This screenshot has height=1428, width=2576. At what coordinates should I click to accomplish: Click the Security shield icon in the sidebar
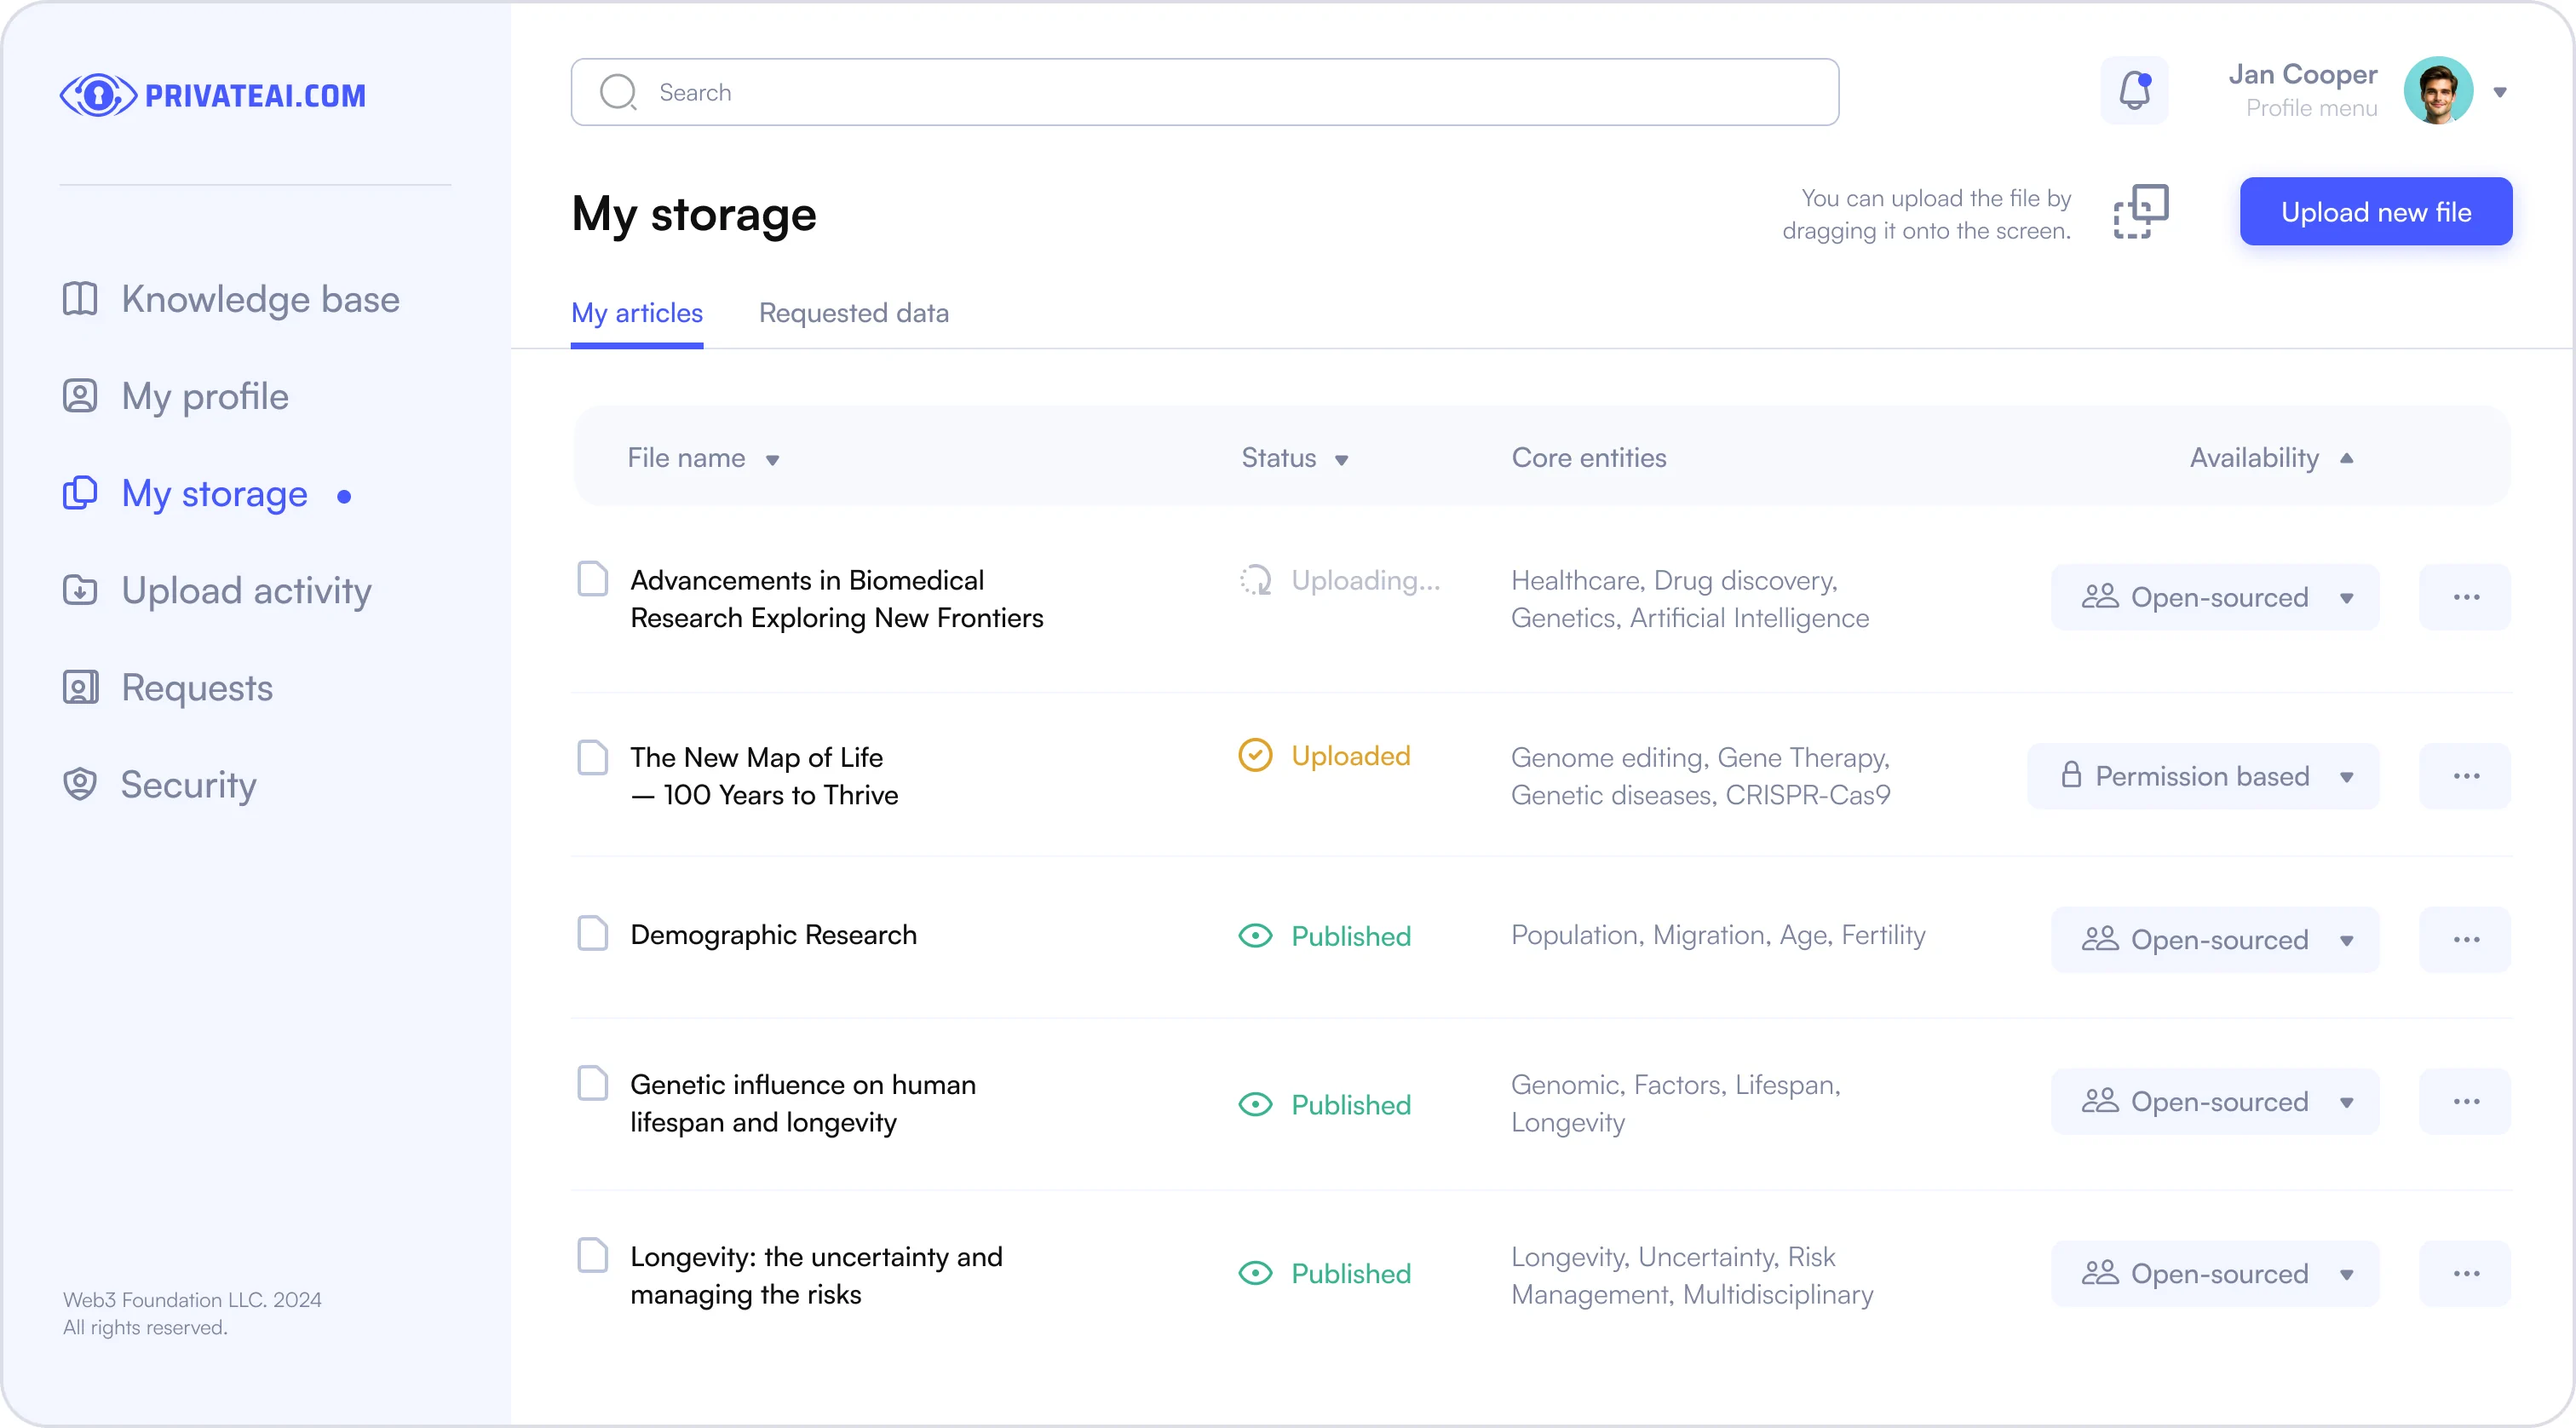(80, 784)
